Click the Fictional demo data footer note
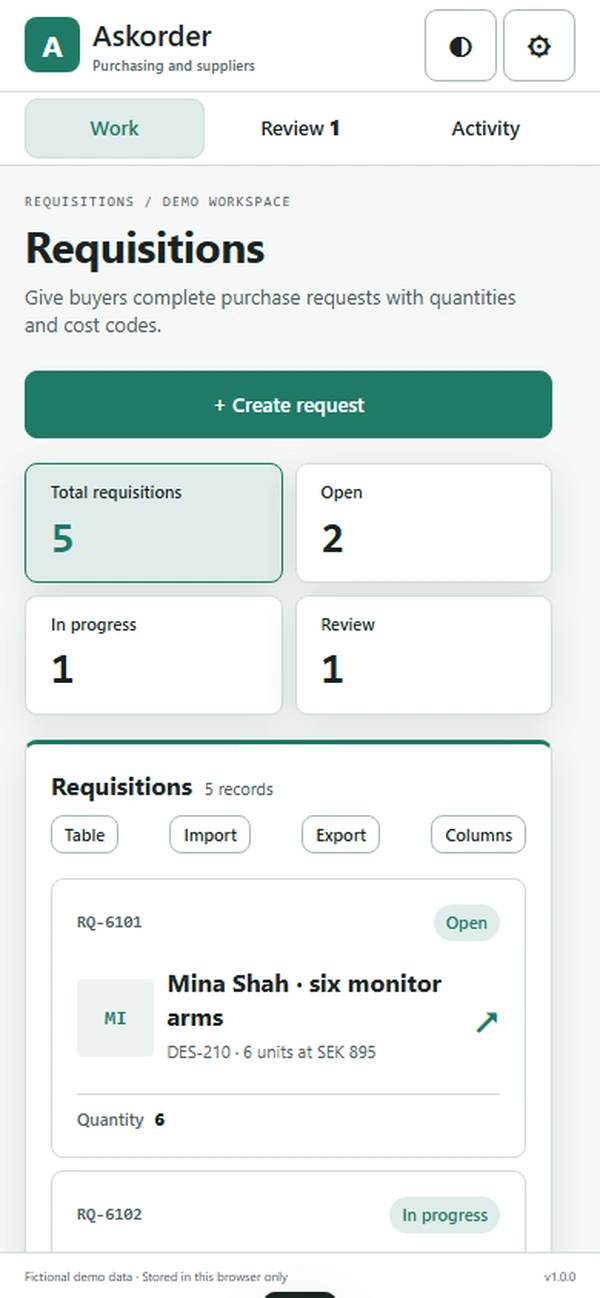Viewport: 600px width, 1298px height. pos(156,1277)
